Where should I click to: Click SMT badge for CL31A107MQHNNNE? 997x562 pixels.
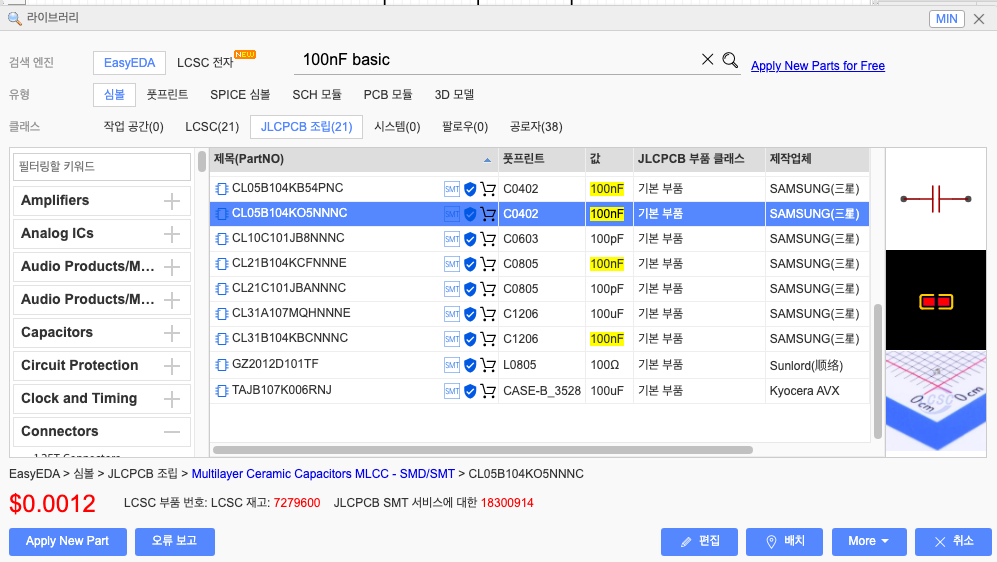pos(451,314)
